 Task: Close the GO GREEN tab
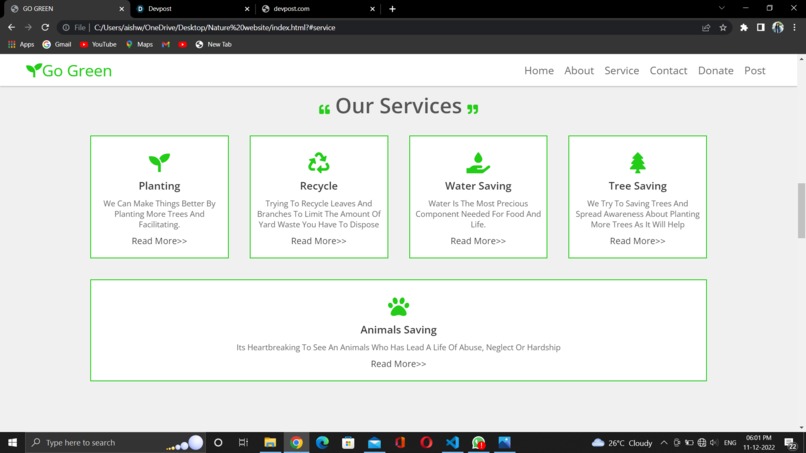click(x=121, y=9)
